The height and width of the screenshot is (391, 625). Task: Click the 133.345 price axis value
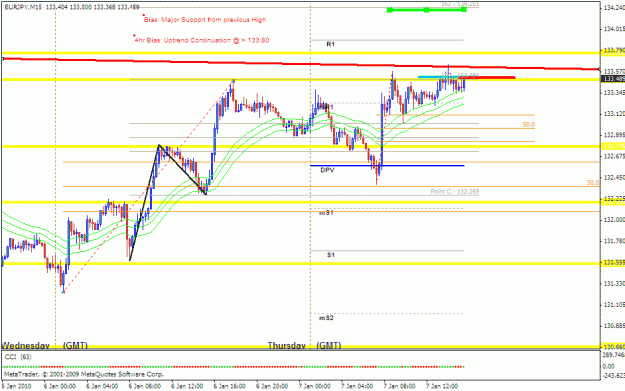click(614, 92)
